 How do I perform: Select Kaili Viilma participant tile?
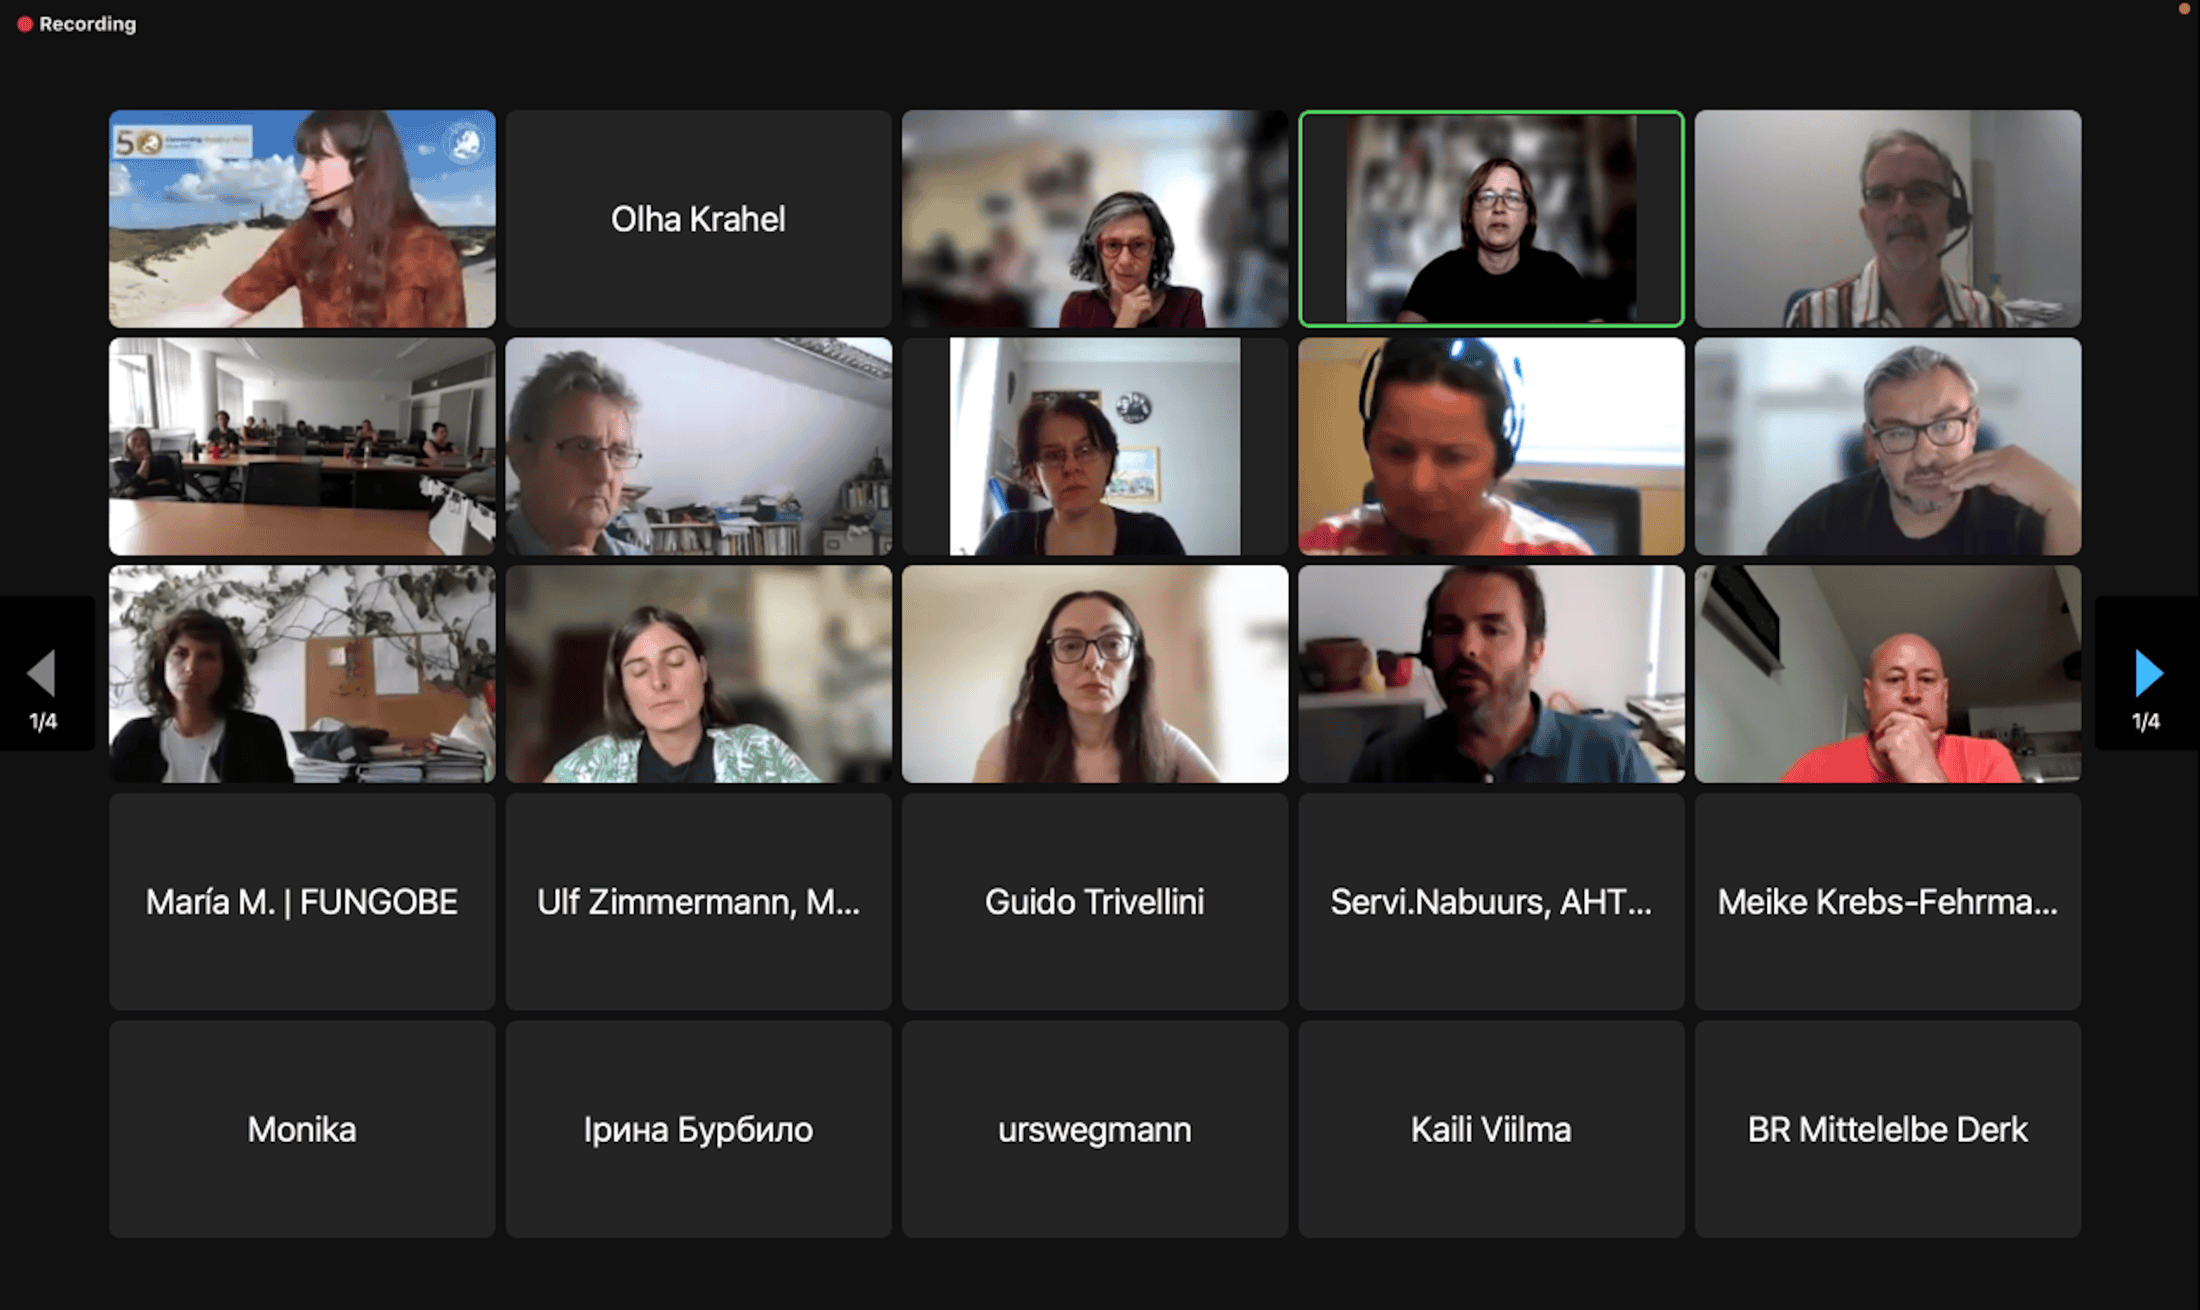(1491, 1130)
